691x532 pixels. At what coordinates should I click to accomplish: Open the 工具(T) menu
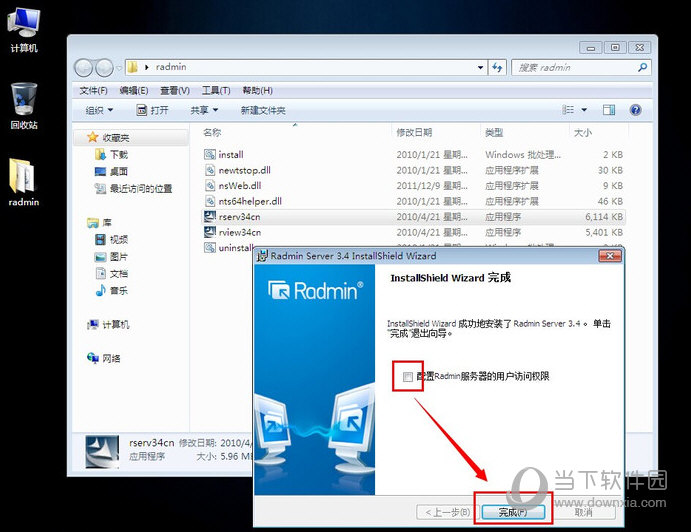point(216,90)
